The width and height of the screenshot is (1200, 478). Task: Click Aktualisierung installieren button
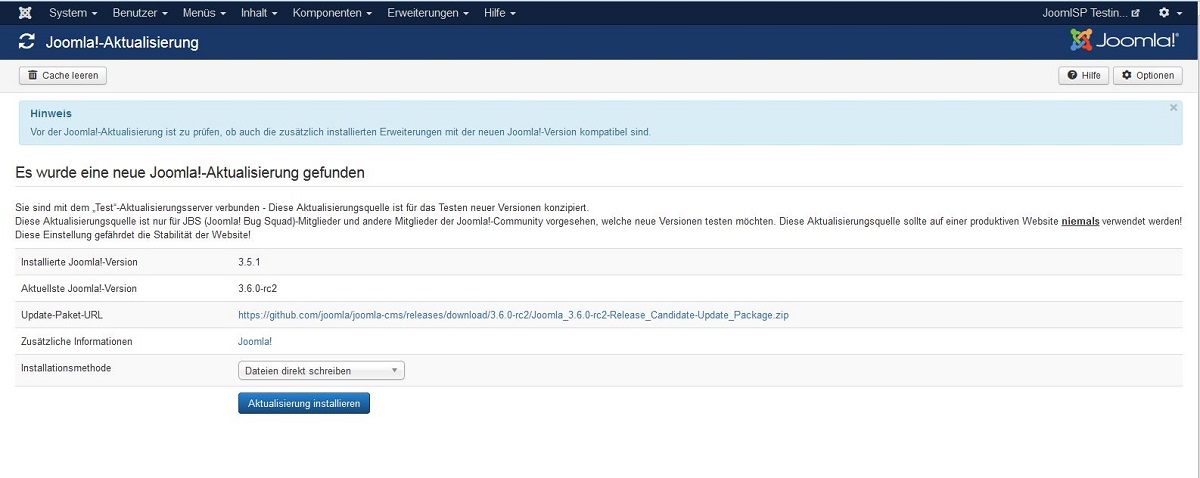[304, 402]
